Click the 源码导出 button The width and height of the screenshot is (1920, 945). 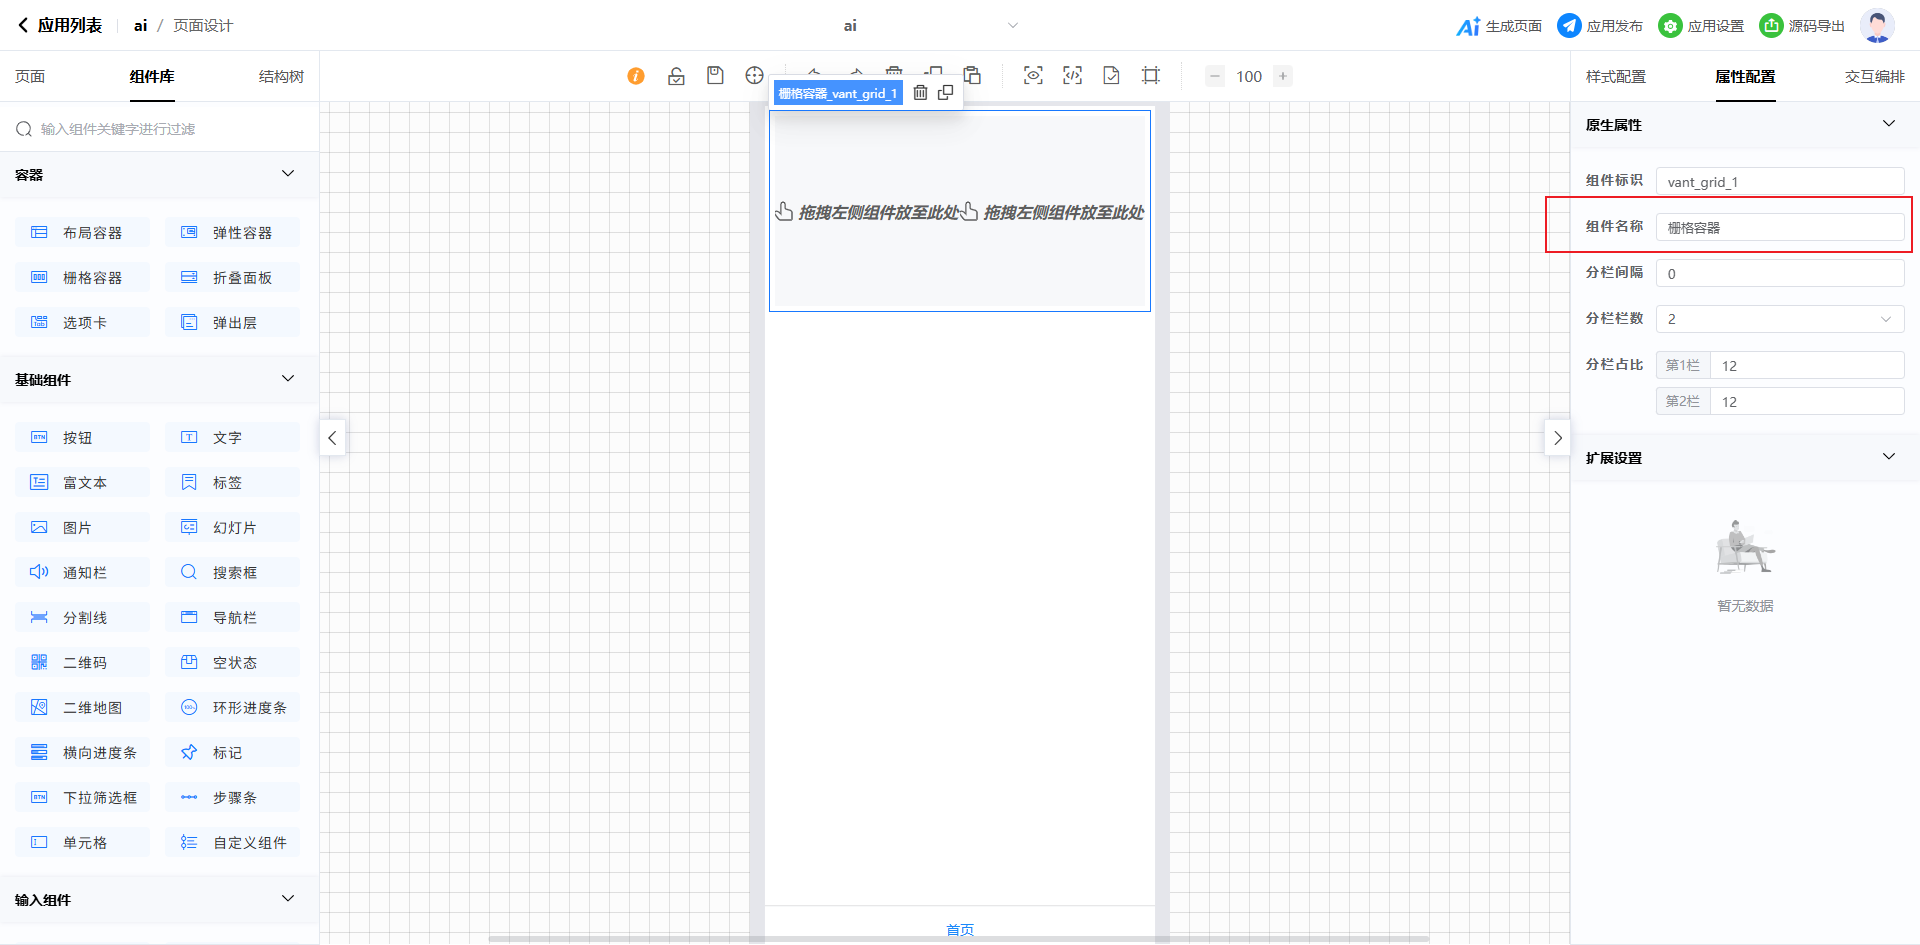pyautogui.click(x=1802, y=26)
